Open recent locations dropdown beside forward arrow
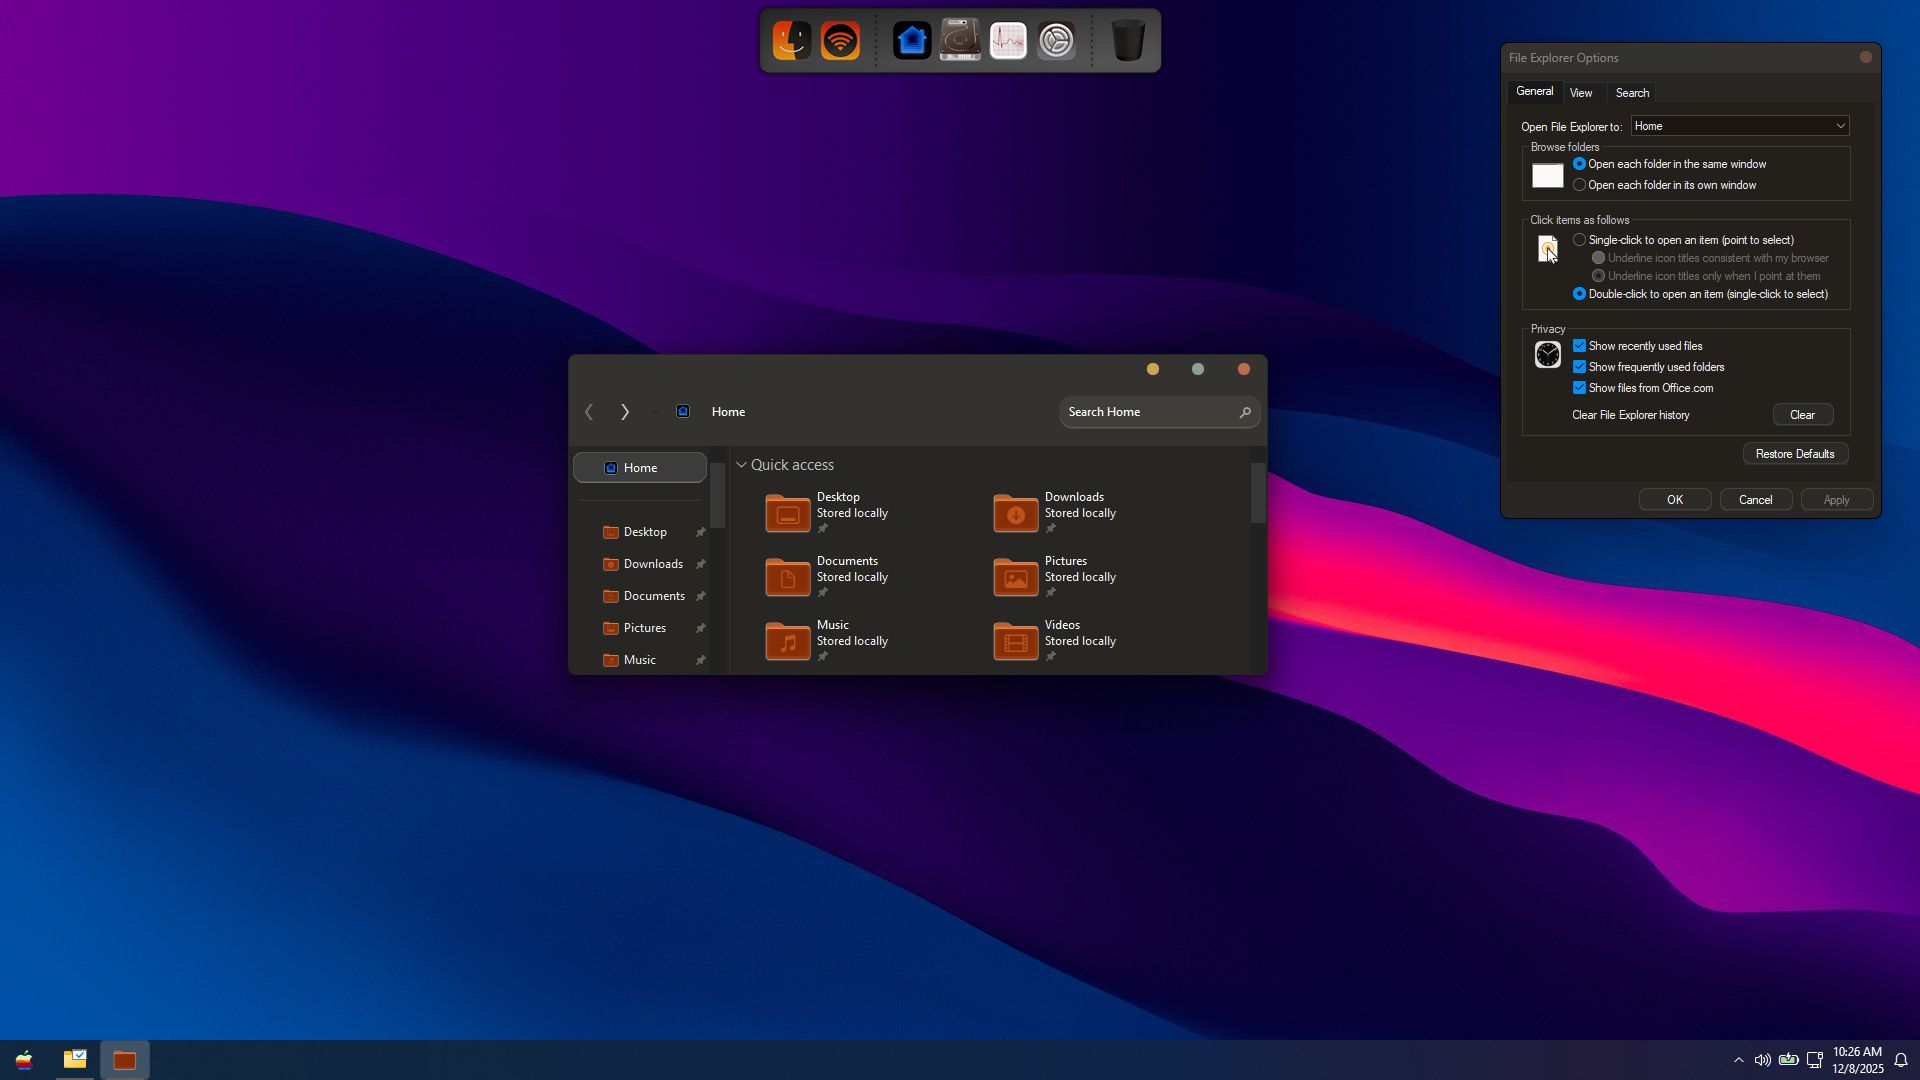The height and width of the screenshot is (1080, 1920). [655, 412]
